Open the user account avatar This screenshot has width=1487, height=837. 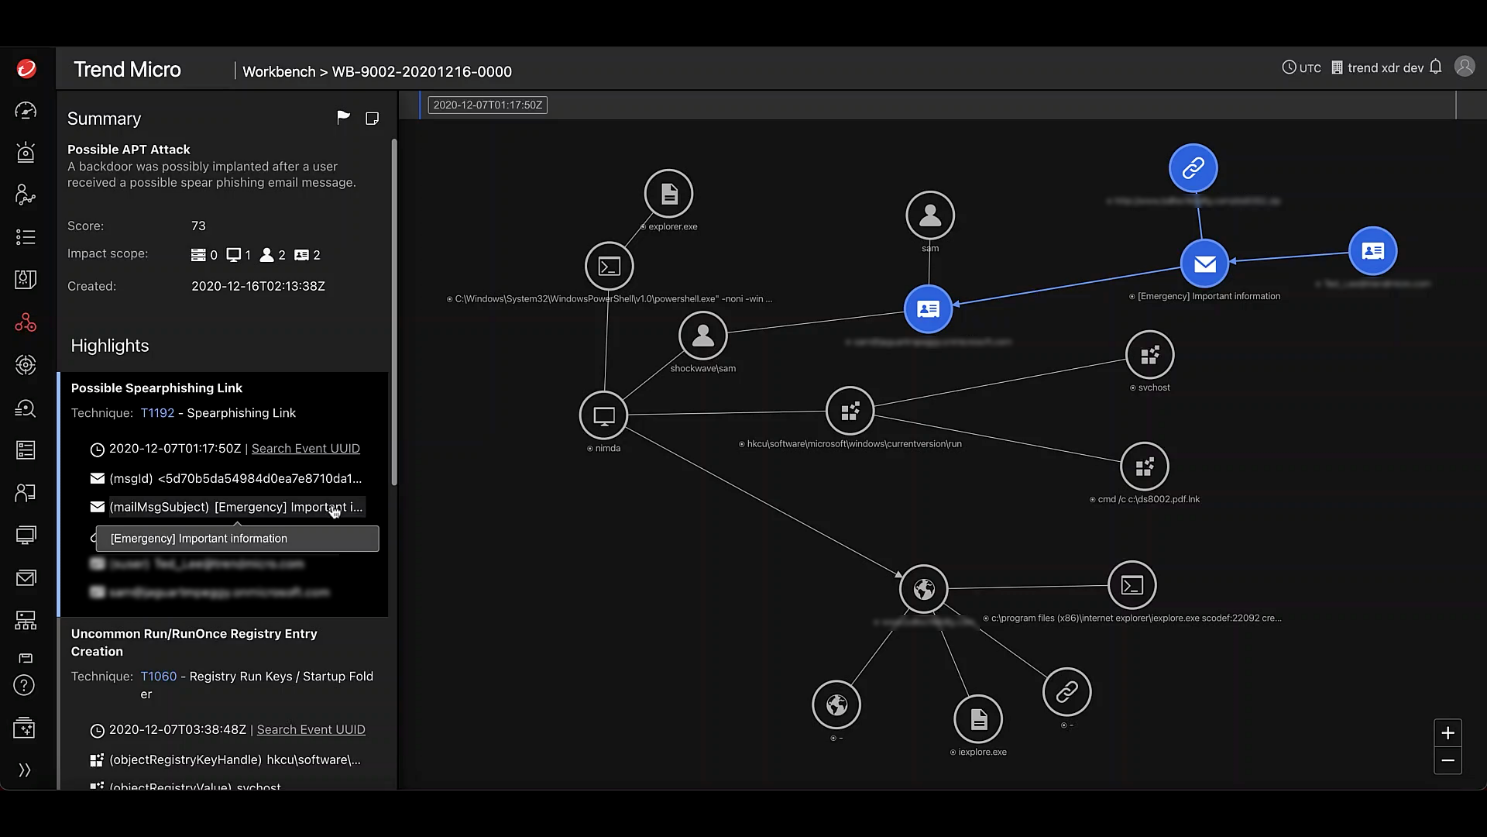1465,66
